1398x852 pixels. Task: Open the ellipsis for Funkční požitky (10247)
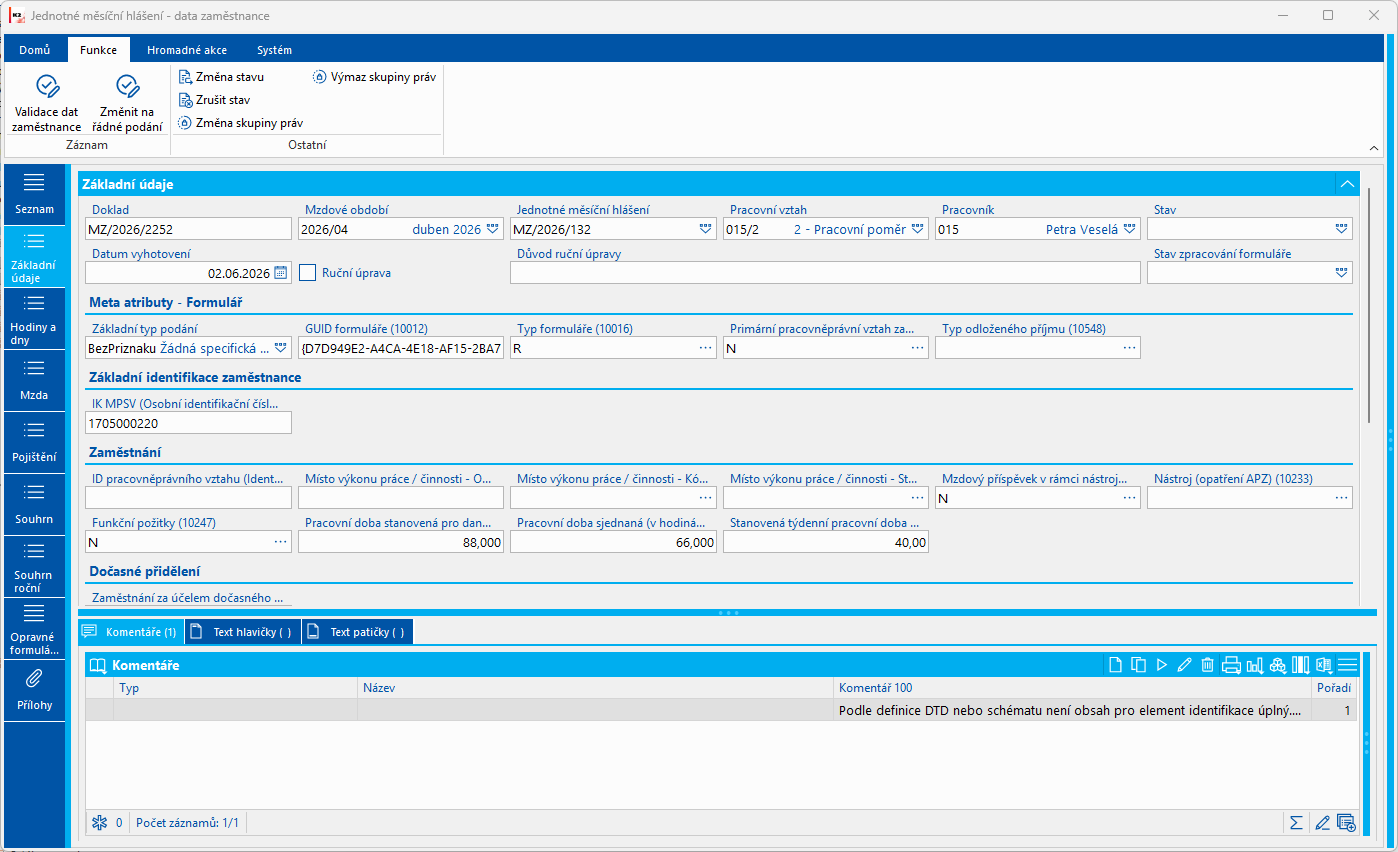[281, 542]
